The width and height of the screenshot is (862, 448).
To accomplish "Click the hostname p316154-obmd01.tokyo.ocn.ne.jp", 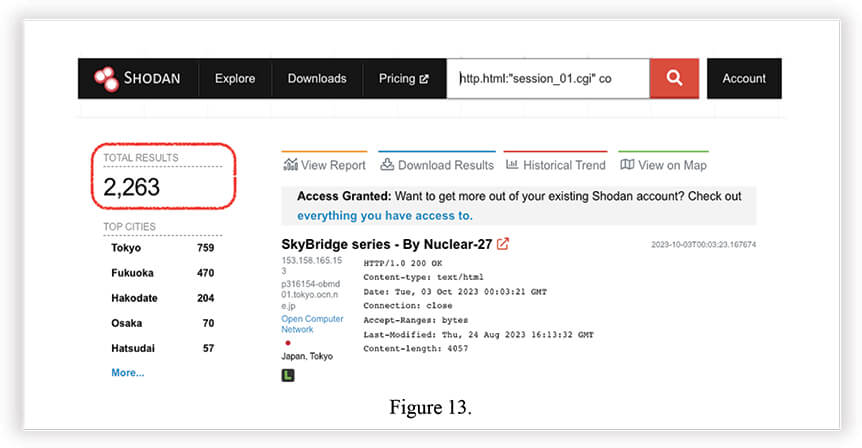I will 311,295.
